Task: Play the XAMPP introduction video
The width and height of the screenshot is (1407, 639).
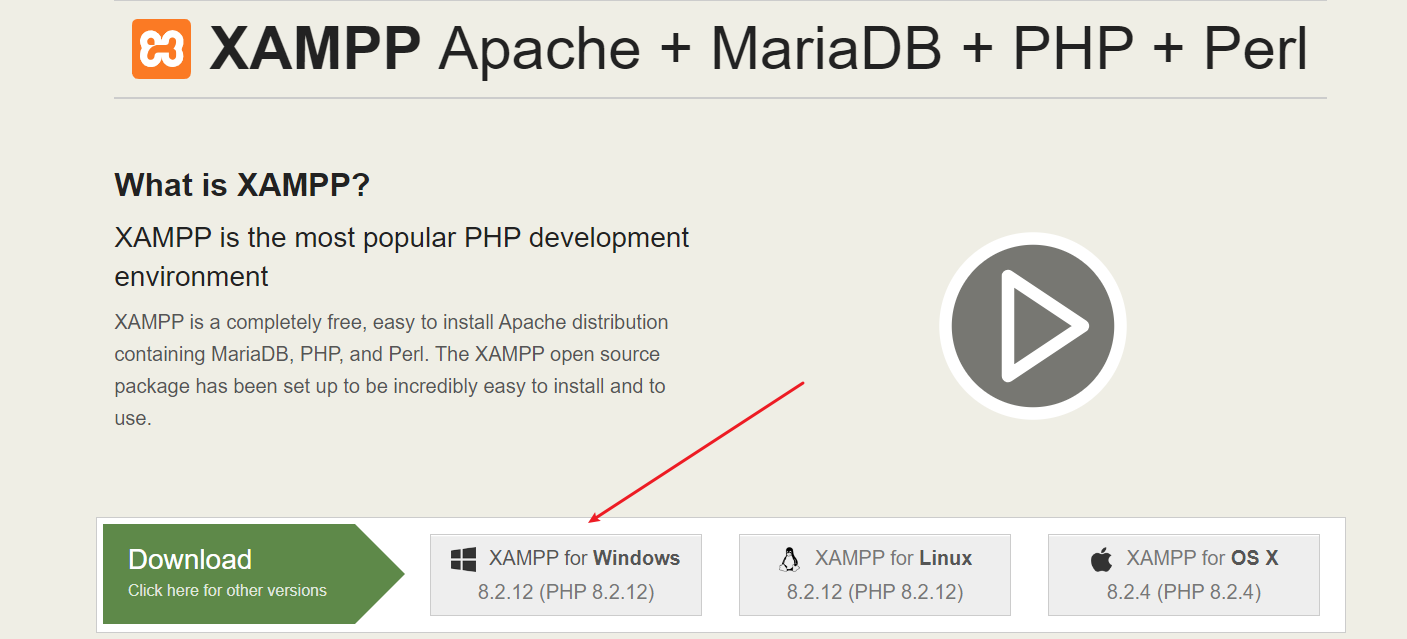Action: coord(1032,326)
